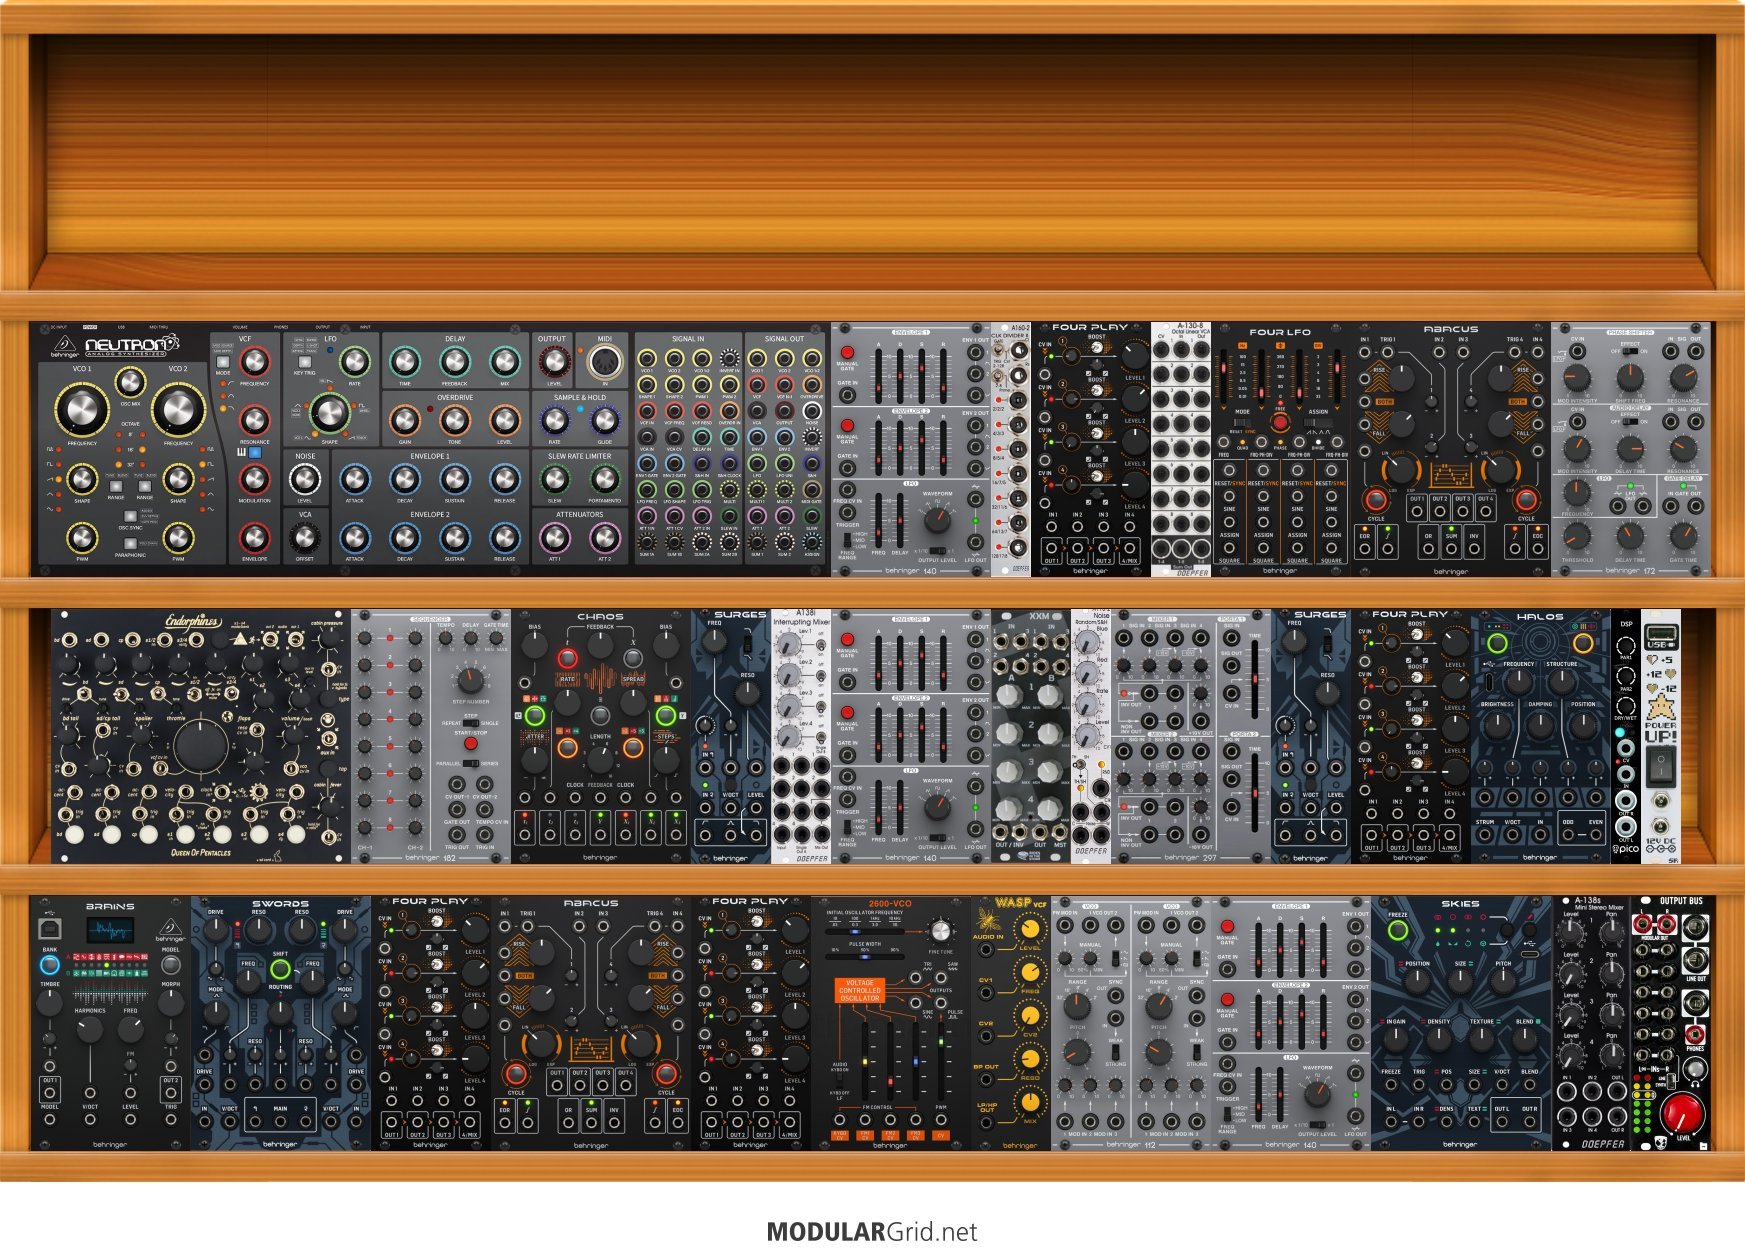This screenshot has height=1253, width=1745.
Task: Click the Timbre knob on Brains
Action: [x=49, y=1002]
